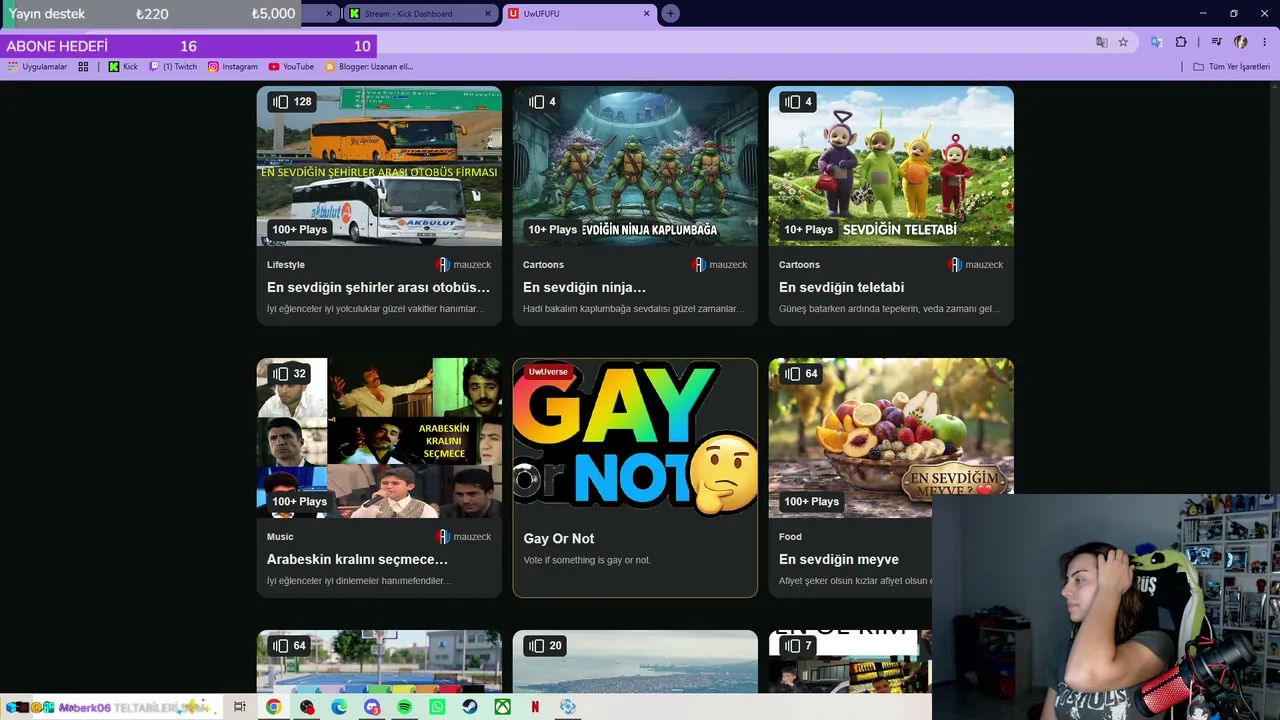1280x720 pixels.
Task: Select the UwUFUFU tab
Action: click(580, 14)
